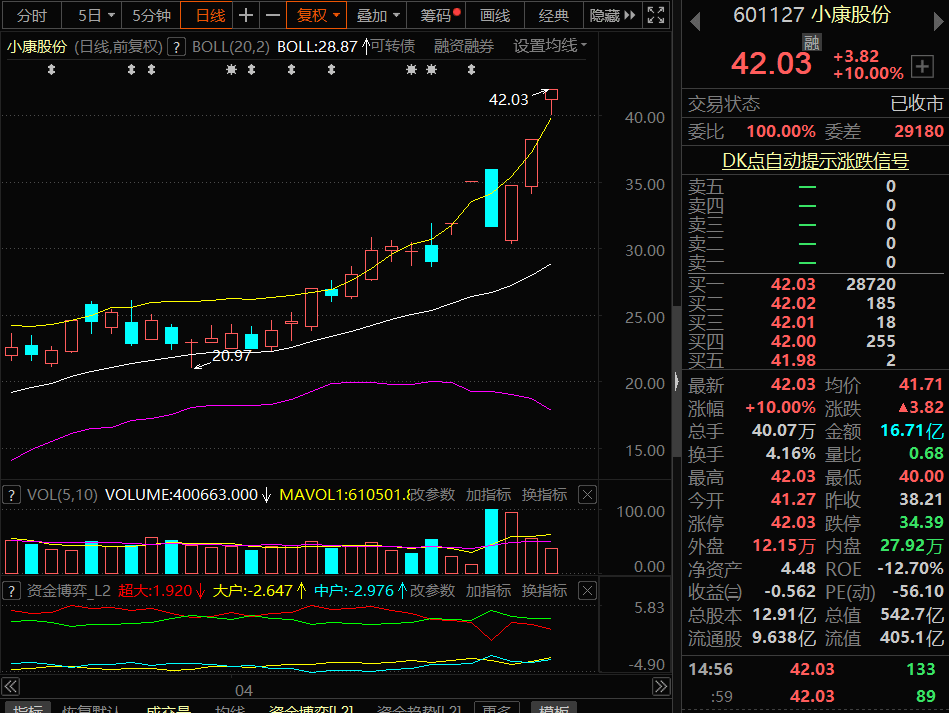This screenshot has height=713, width=949.
Task: Open the 更多 indicators button at bottom
Action: click(x=496, y=708)
